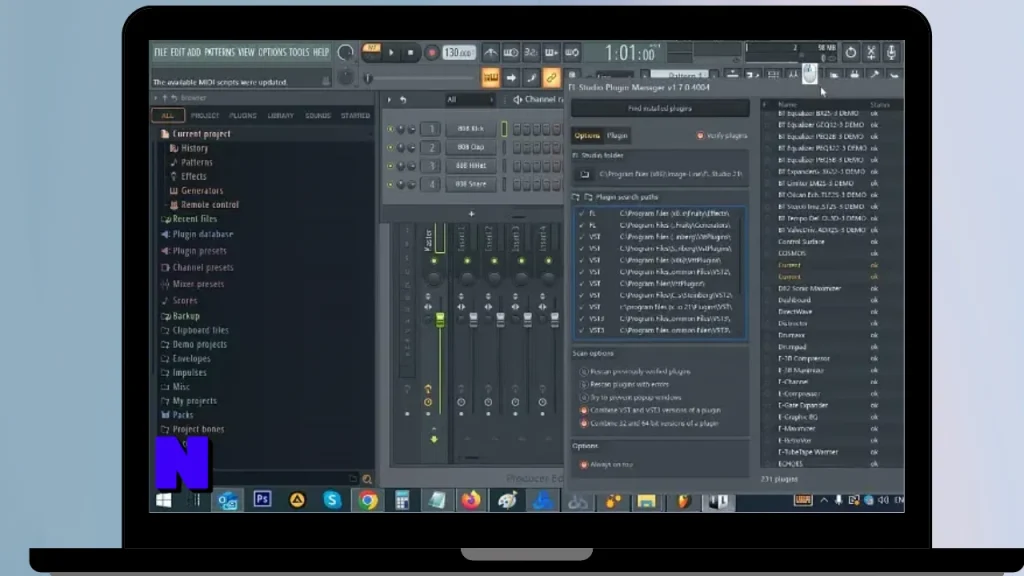Click the 808 HiHat channel button
The height and width of the screenshot is (576, 1024).
coord(470,166)
